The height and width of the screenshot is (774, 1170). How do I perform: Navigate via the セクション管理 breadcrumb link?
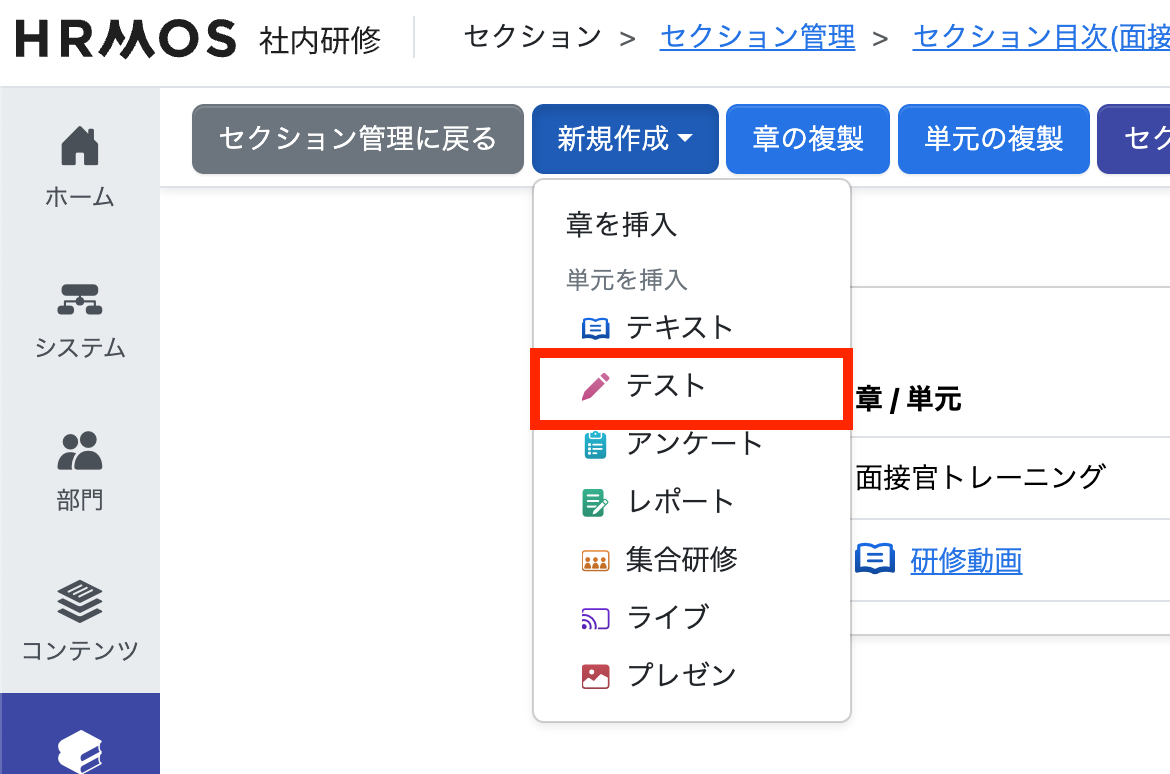pos(757,37)
